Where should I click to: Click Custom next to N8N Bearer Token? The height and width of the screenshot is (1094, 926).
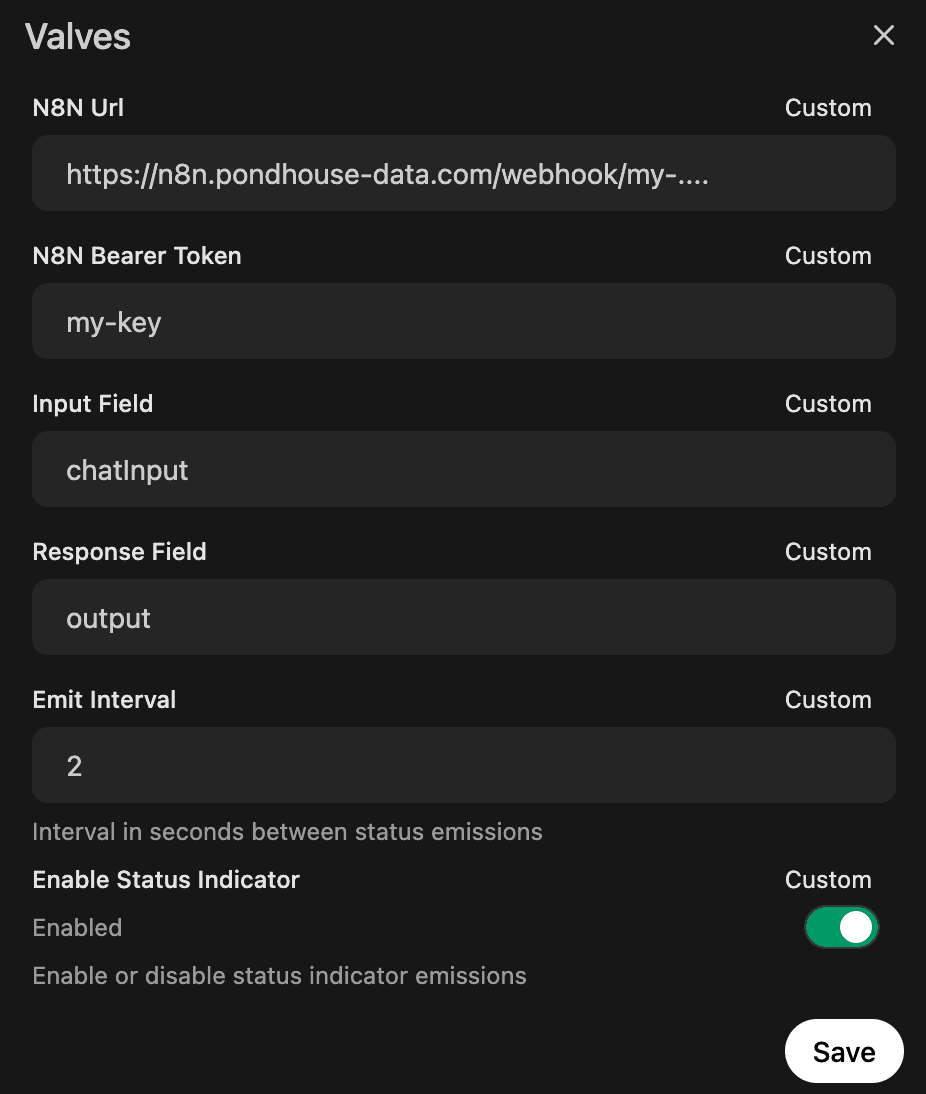pos(828,255)
